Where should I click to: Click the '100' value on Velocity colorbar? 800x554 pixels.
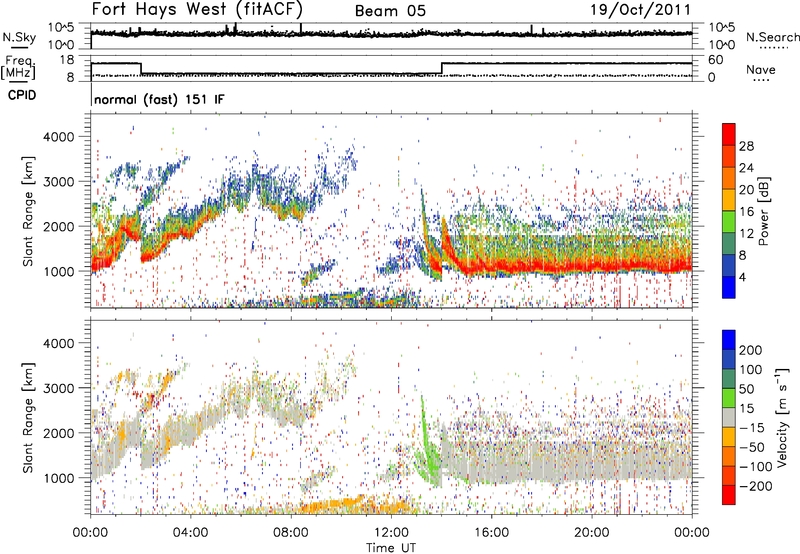pos(751,369)
